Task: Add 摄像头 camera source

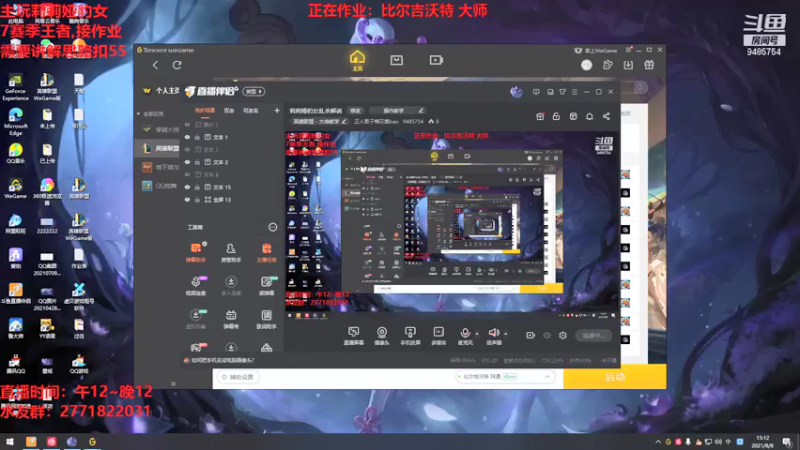Action: [x=382, y=336]
